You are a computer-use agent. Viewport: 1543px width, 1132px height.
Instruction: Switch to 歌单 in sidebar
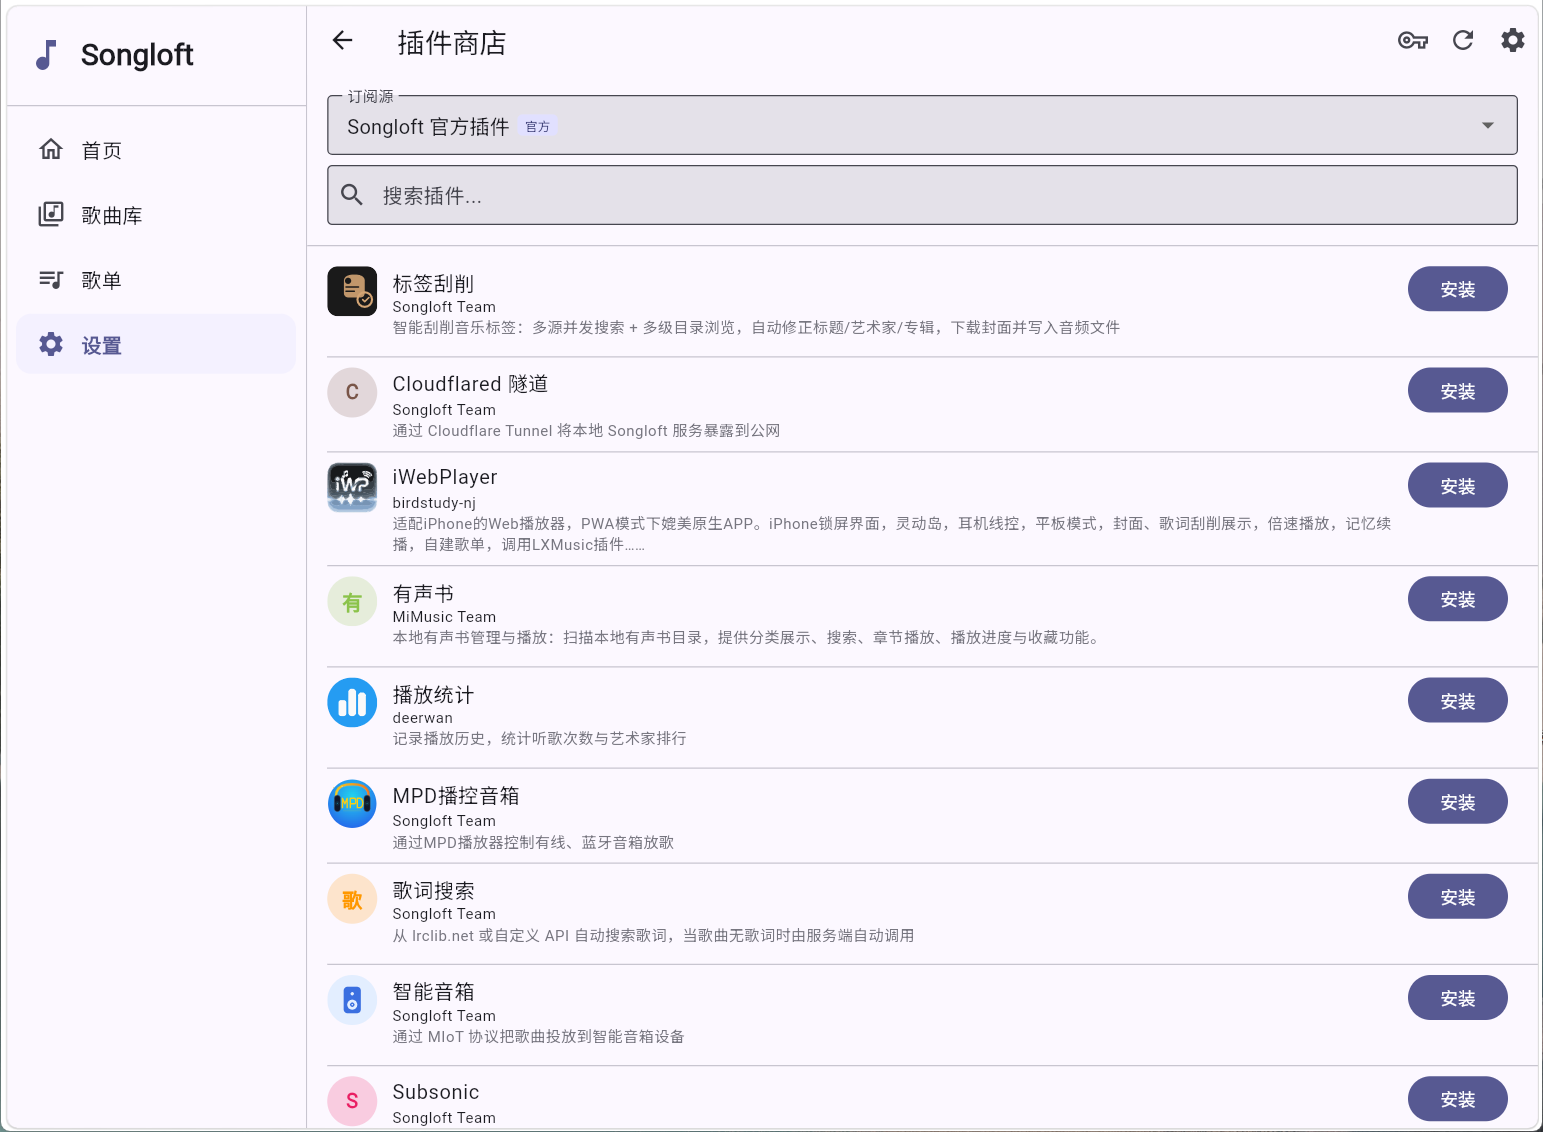[x=156, y=280]
